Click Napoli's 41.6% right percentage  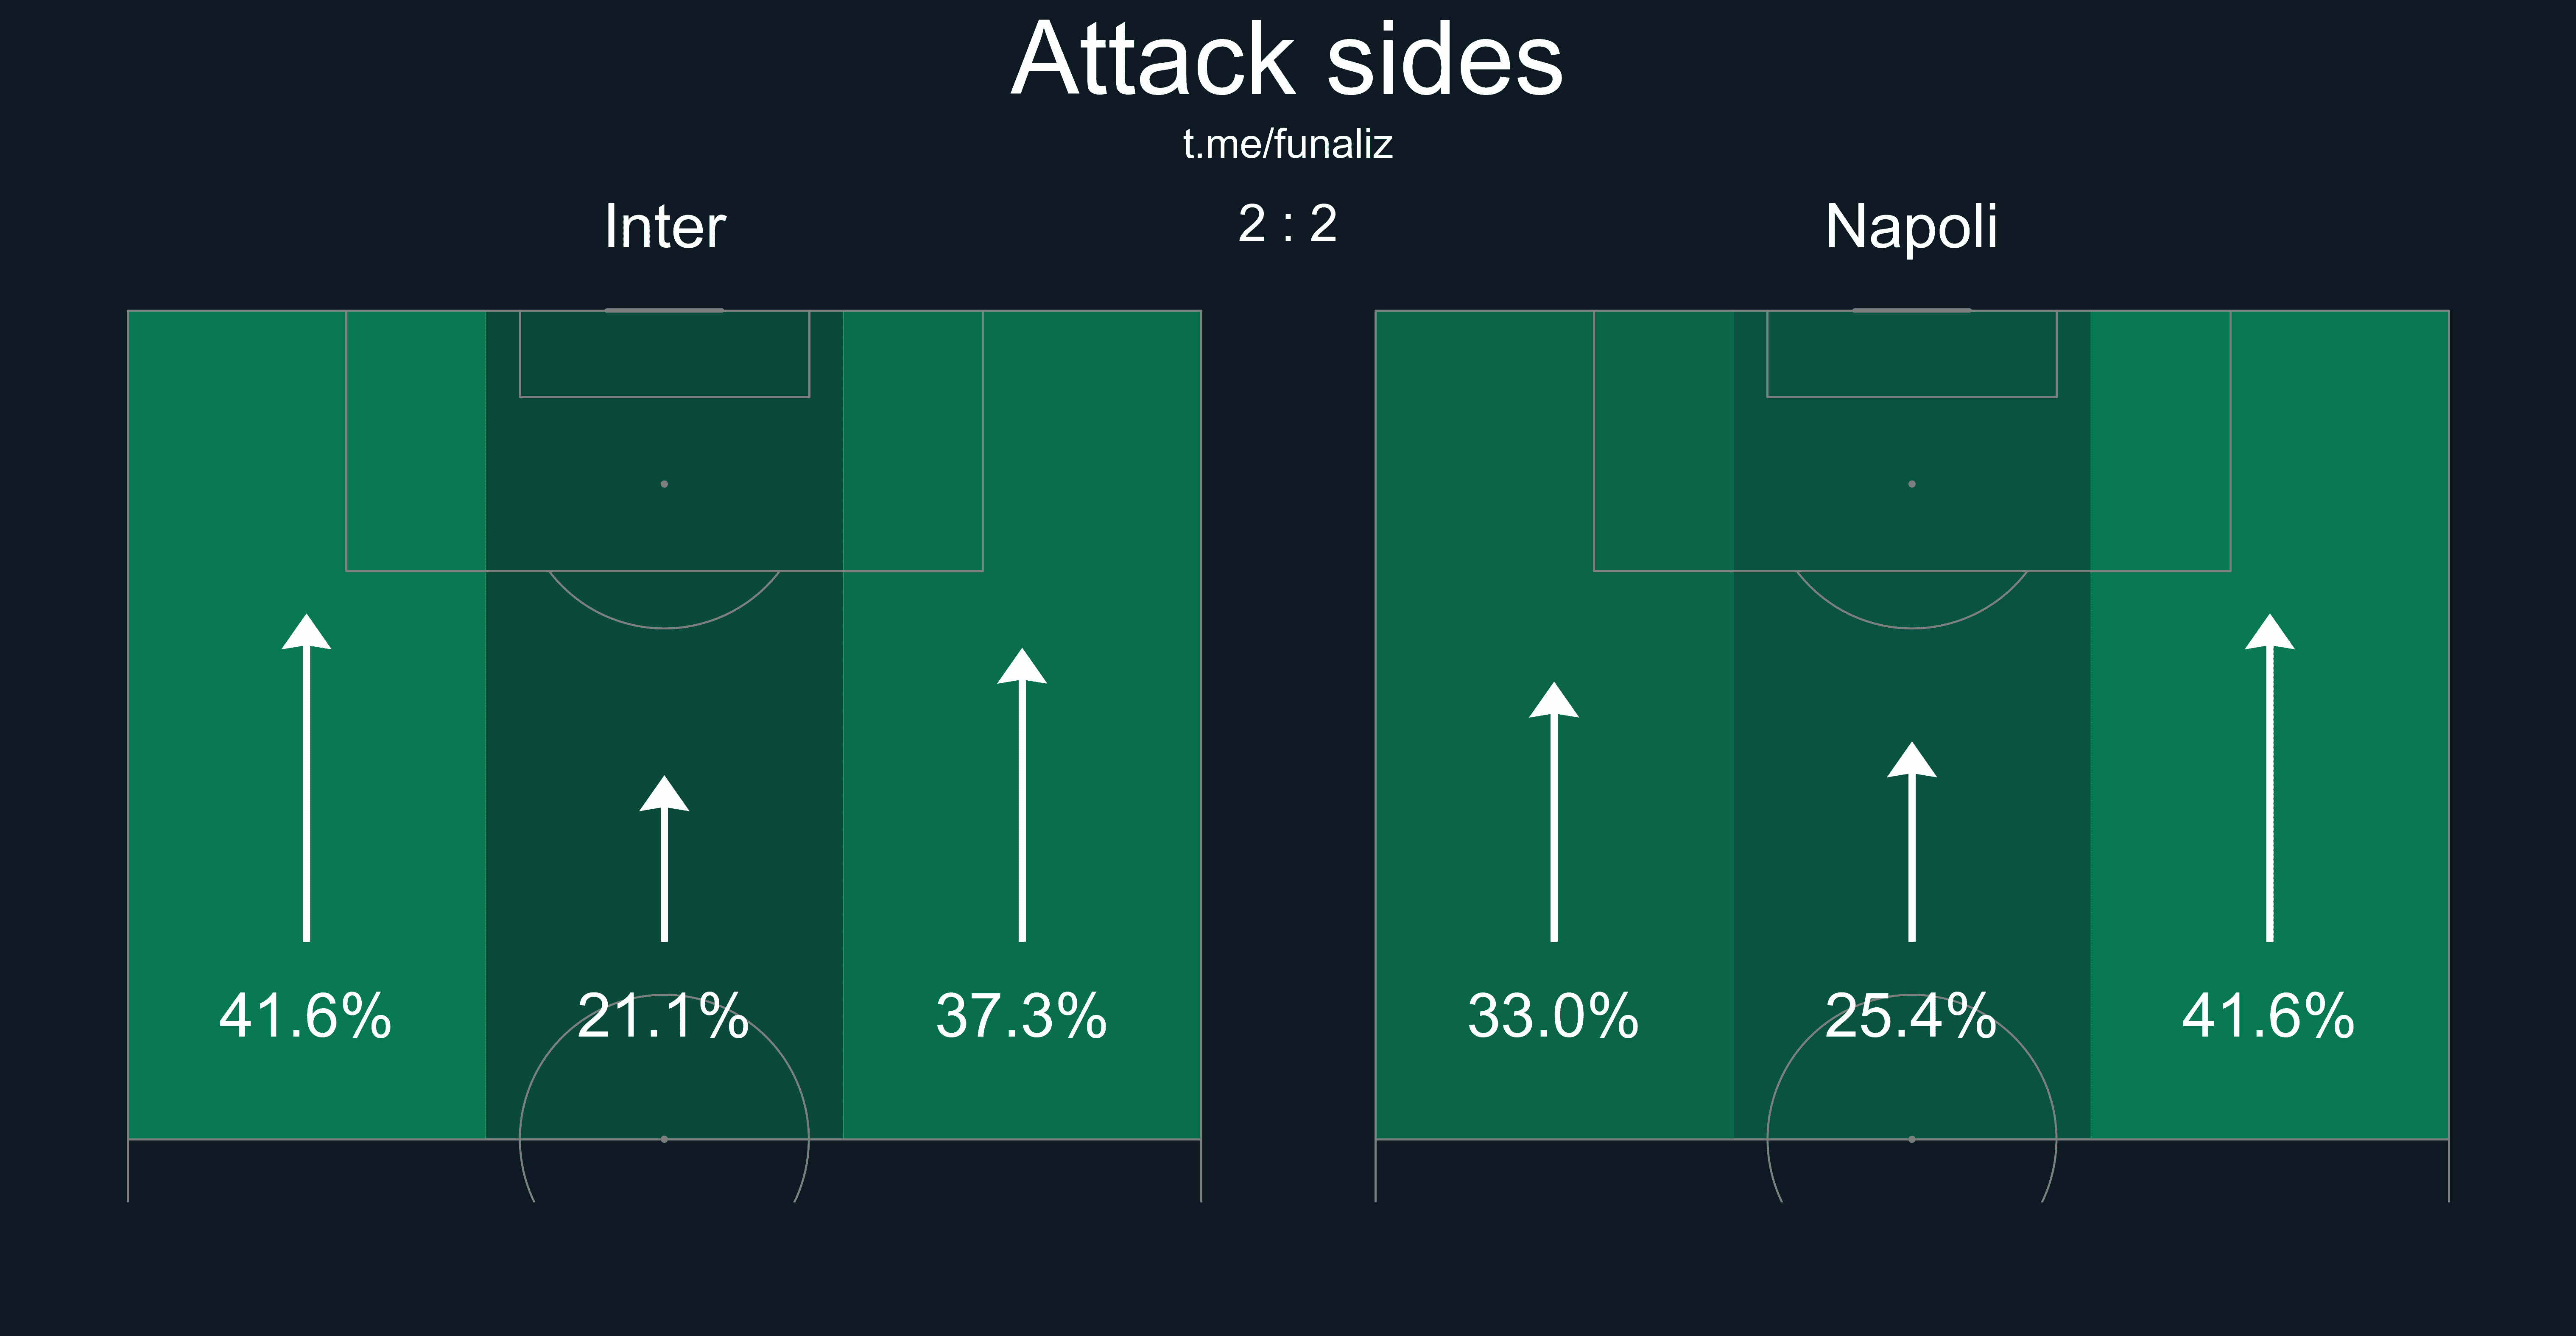coord(2268,1016)
